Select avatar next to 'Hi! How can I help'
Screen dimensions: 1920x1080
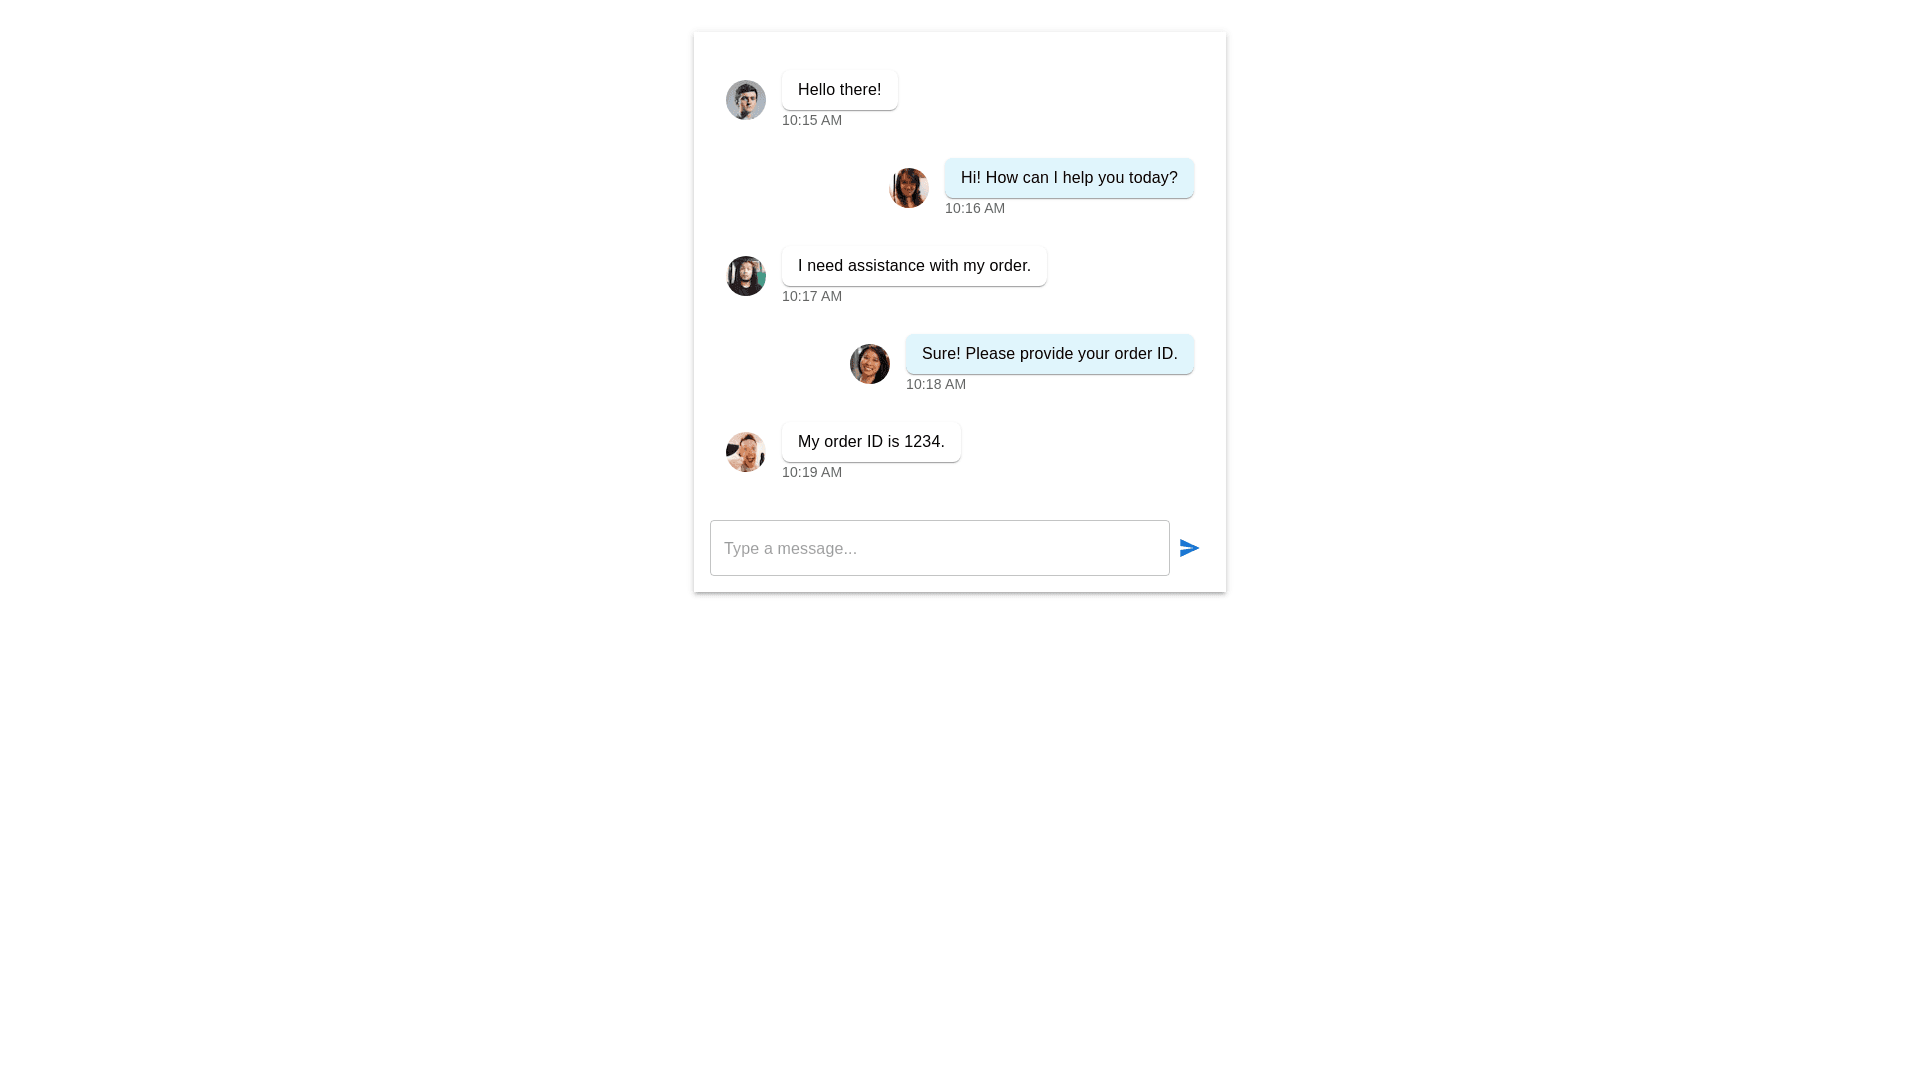(909, 188)
